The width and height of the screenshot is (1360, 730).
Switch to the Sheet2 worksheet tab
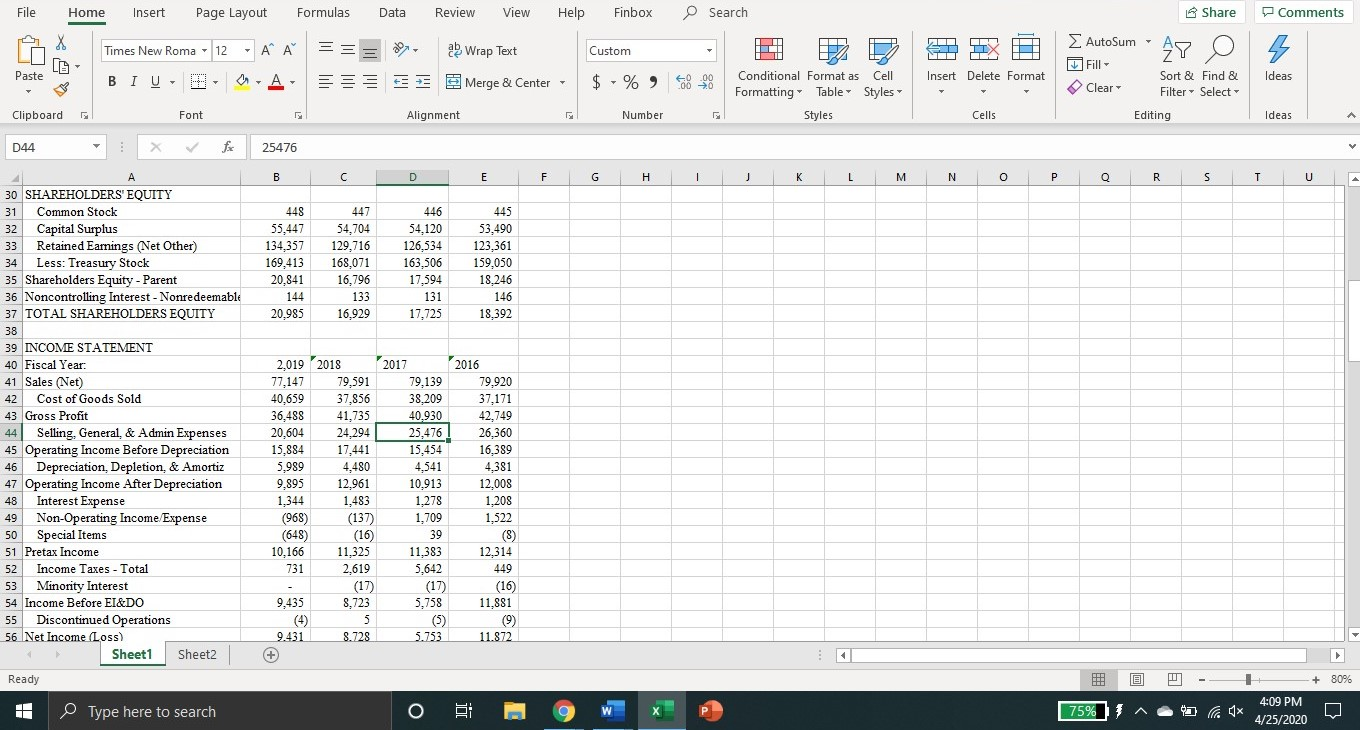click(196, 654)
